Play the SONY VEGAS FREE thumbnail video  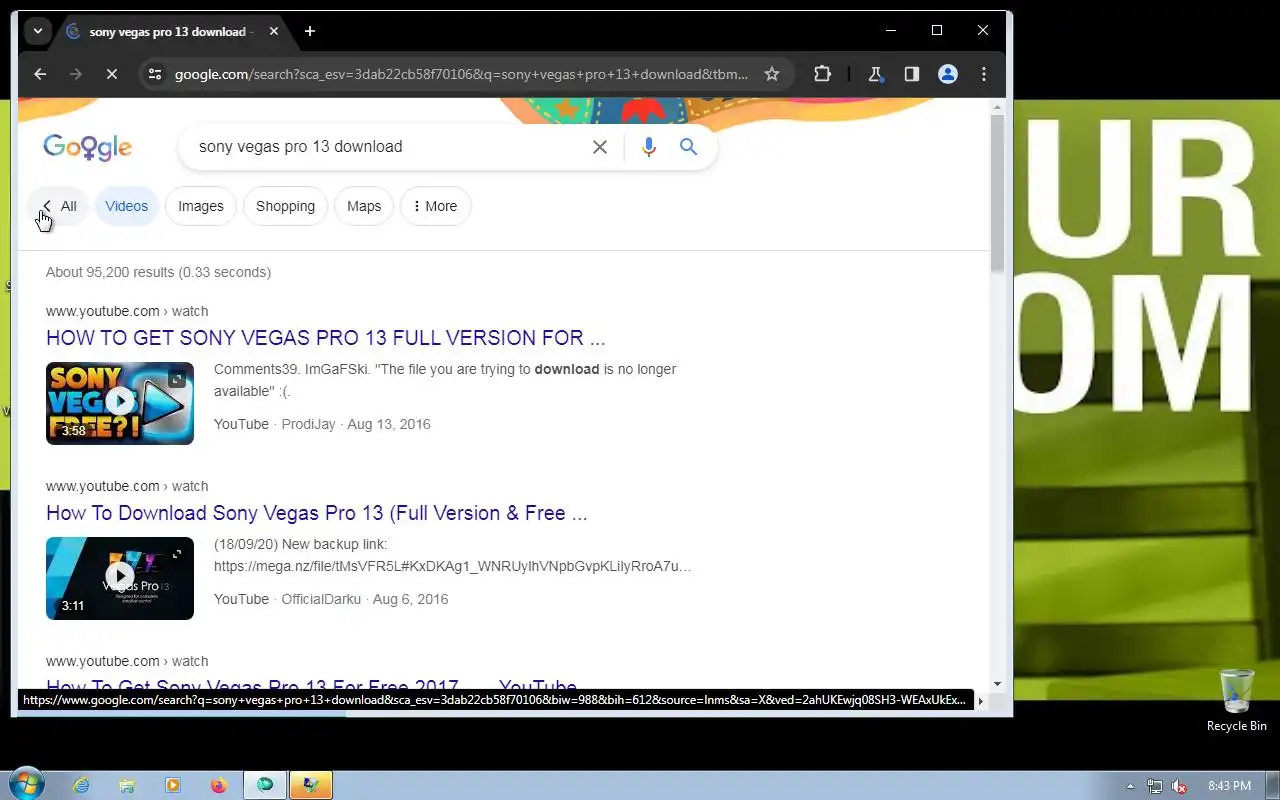click(x=120, y=403)
